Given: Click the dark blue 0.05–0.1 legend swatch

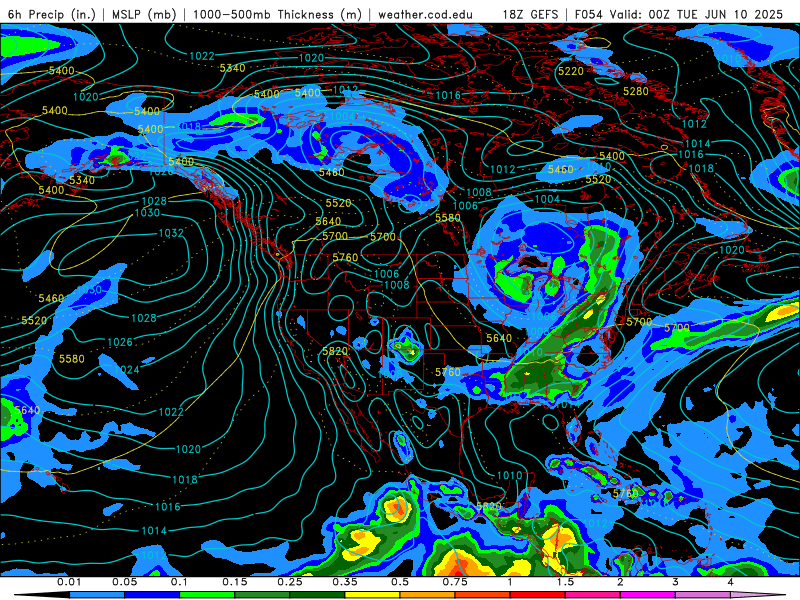Looking at the screenshot, I should pyautogui.click(x=152, y=595).
